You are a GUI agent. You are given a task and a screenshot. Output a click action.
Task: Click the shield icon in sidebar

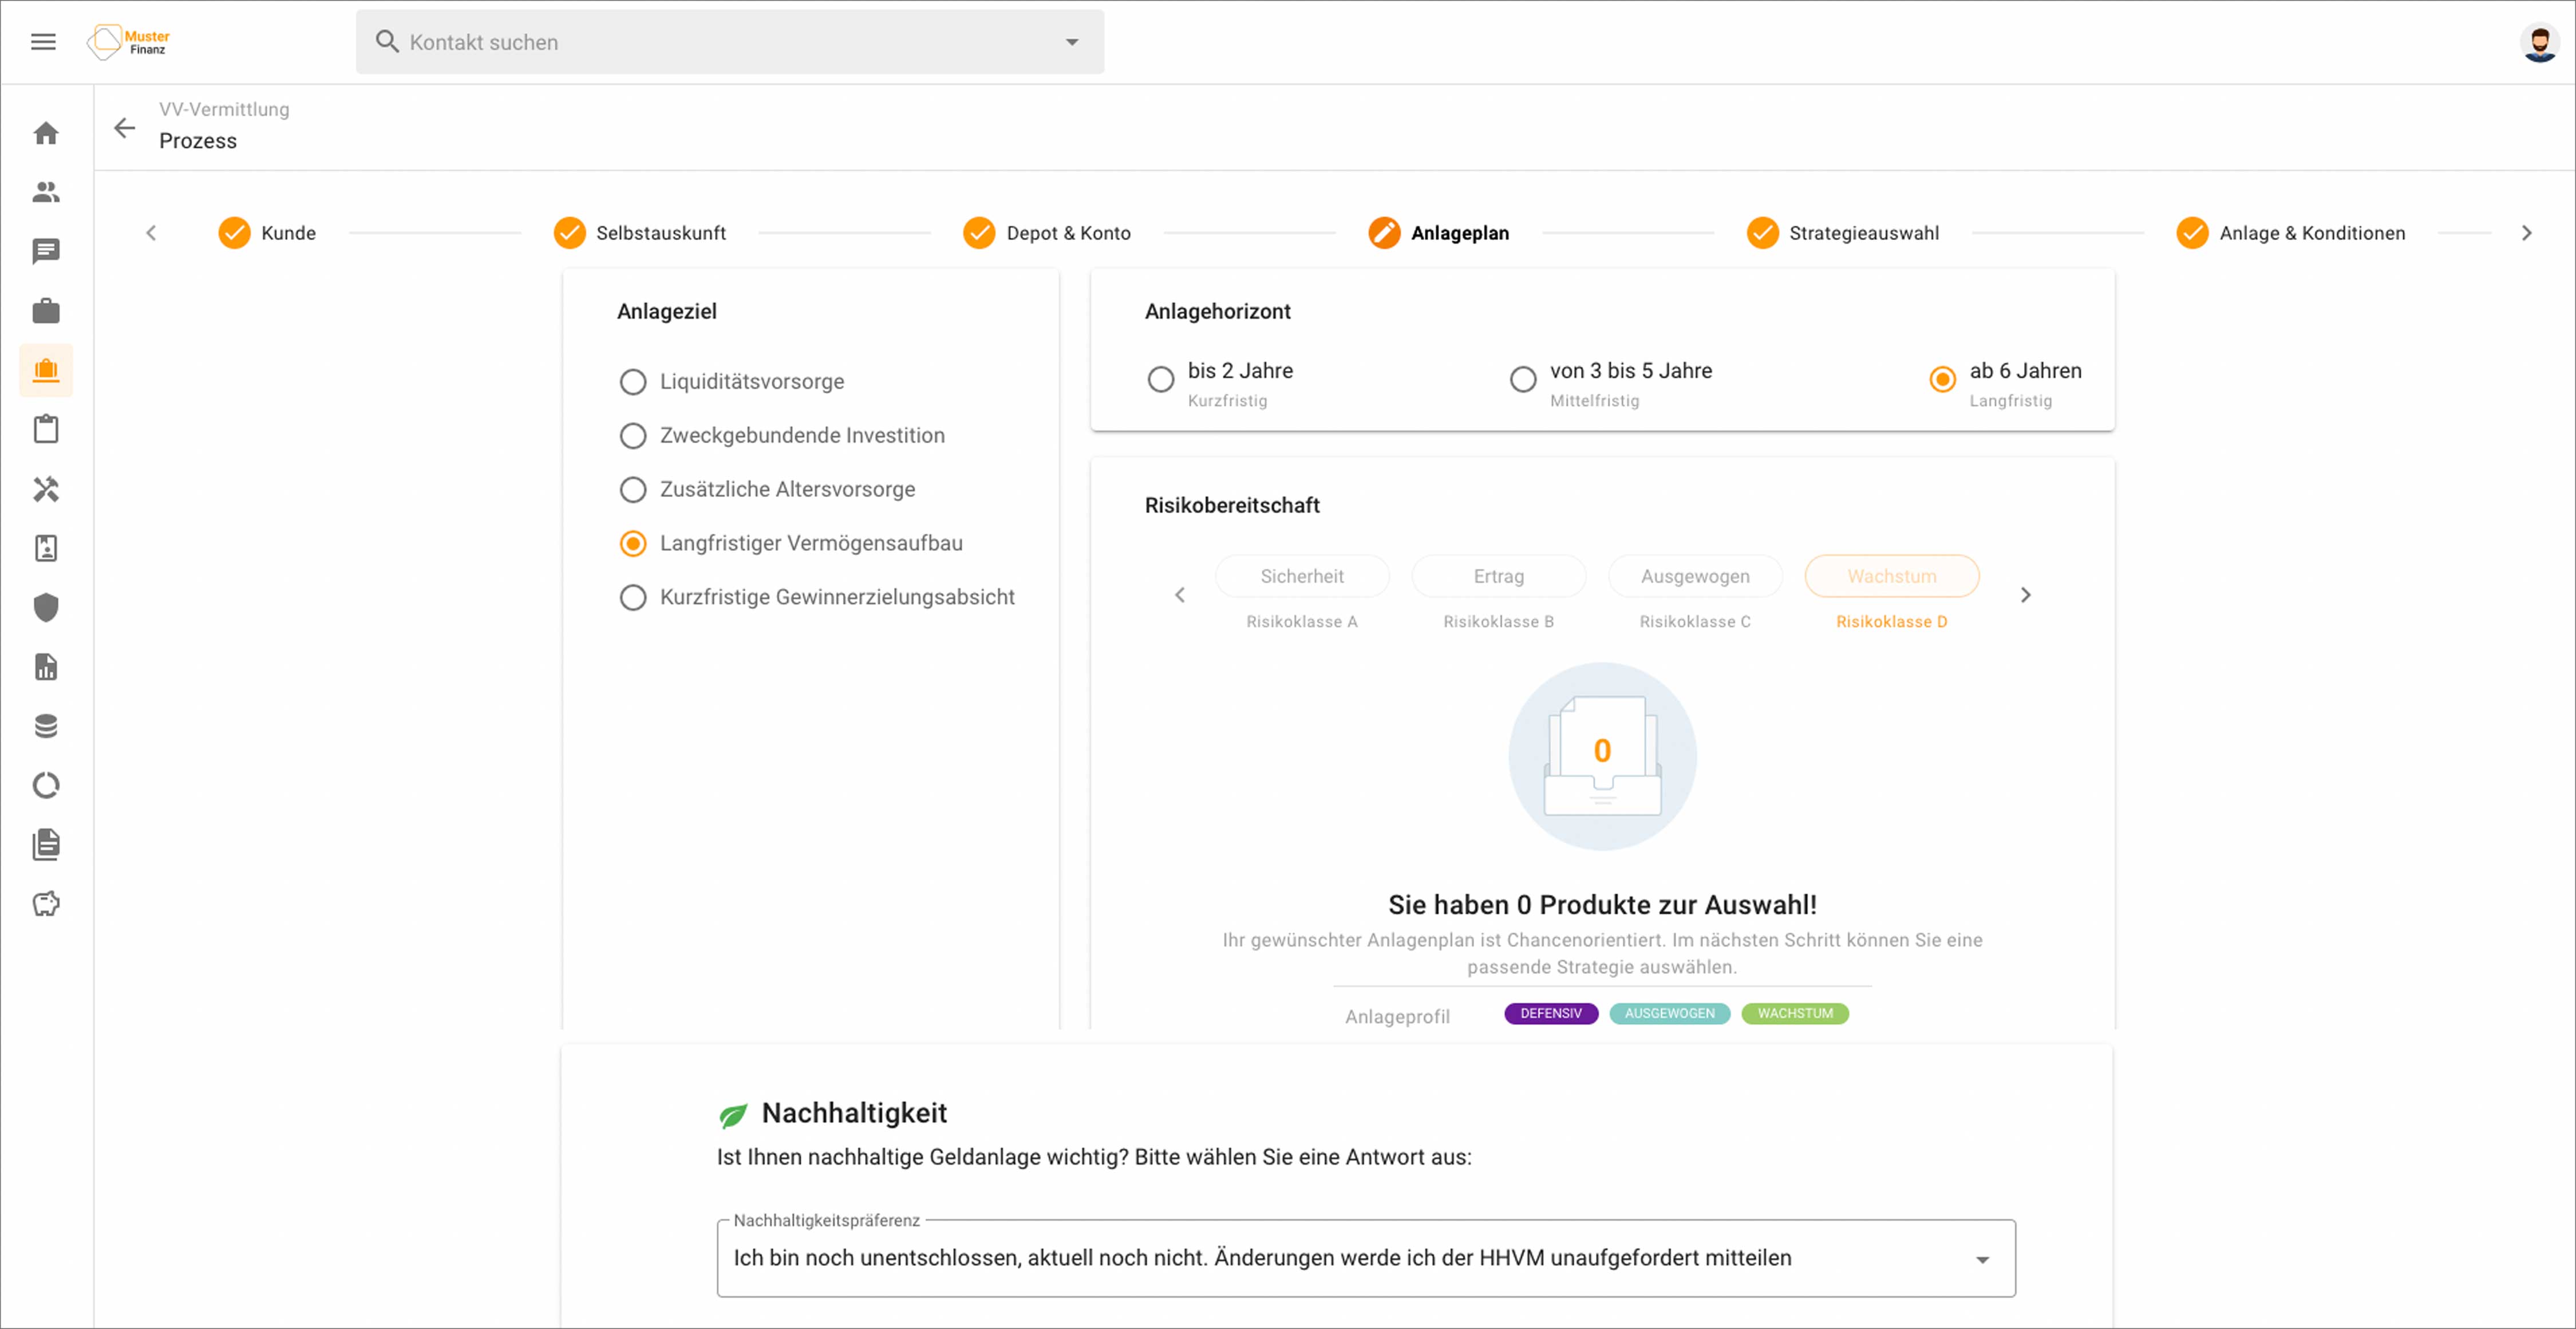46,607
